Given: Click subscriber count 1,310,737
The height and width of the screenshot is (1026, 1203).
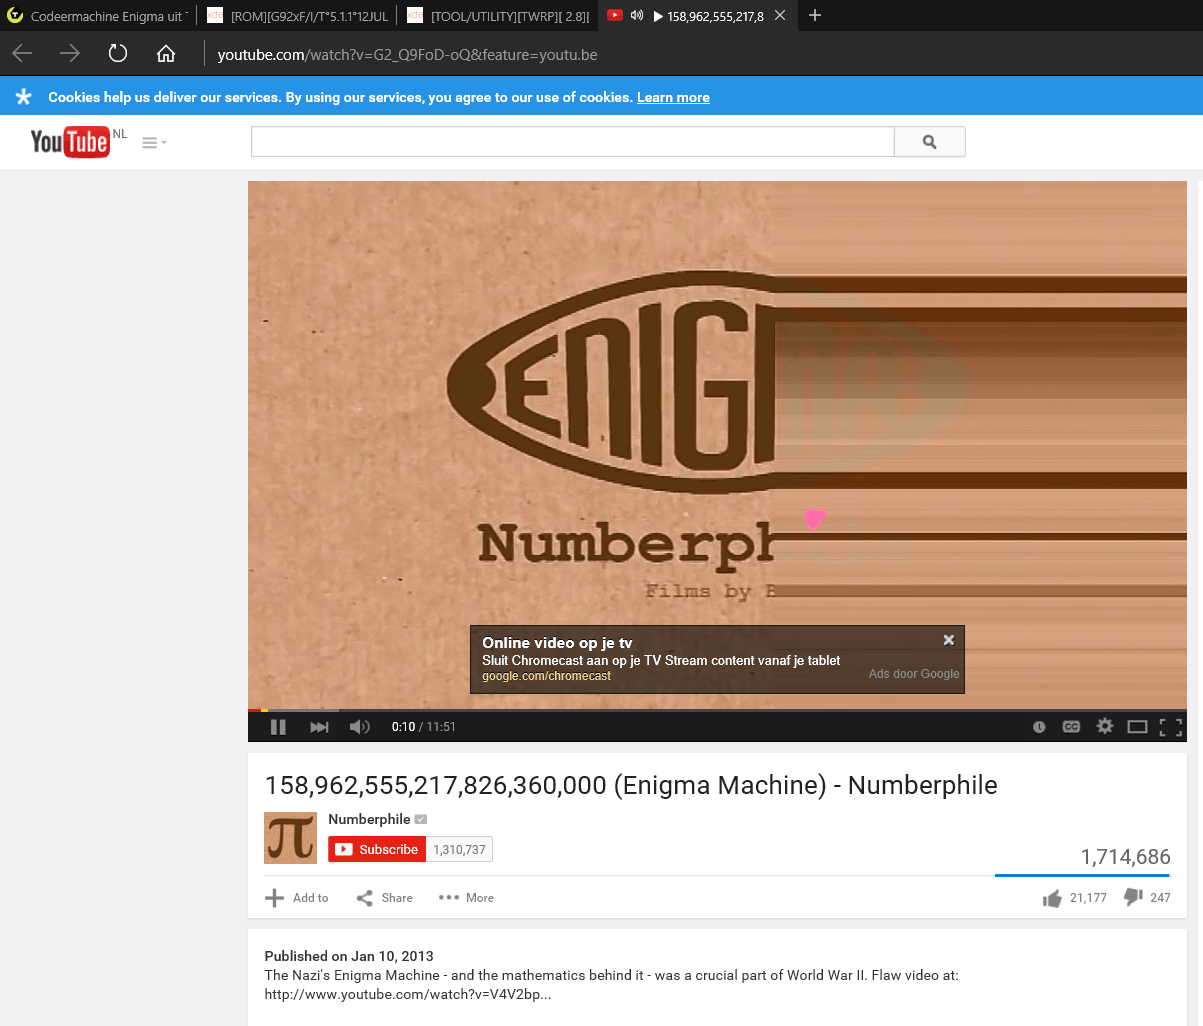Looking at the screenshot, I should (x=459, y=849).
